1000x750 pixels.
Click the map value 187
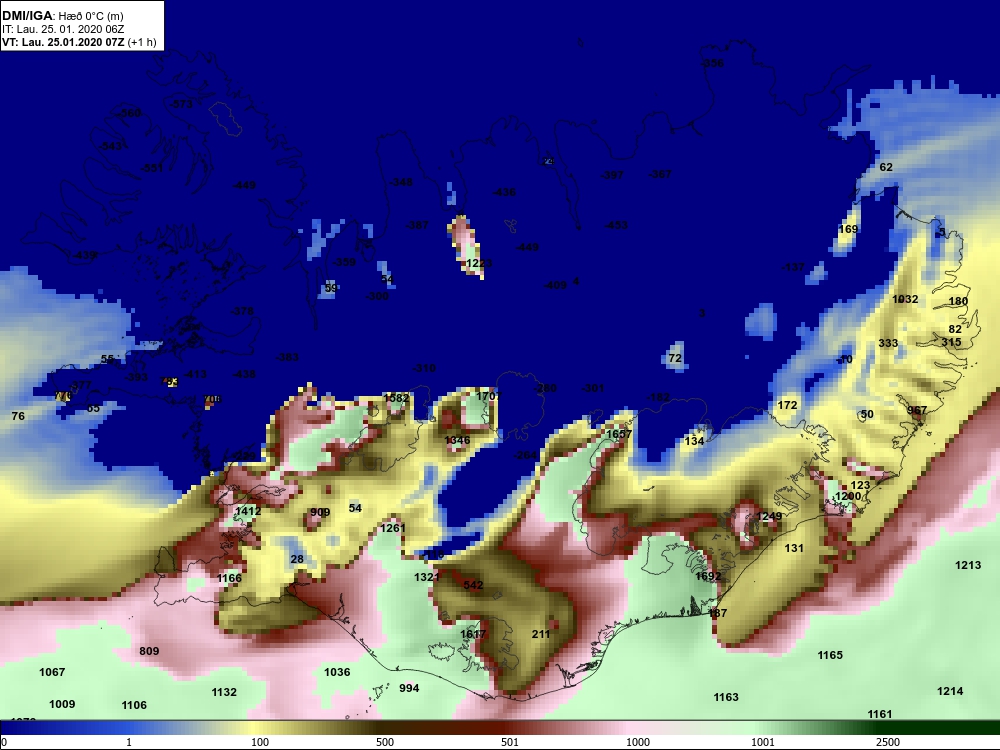pyautogui.click(x=717, y=613)
